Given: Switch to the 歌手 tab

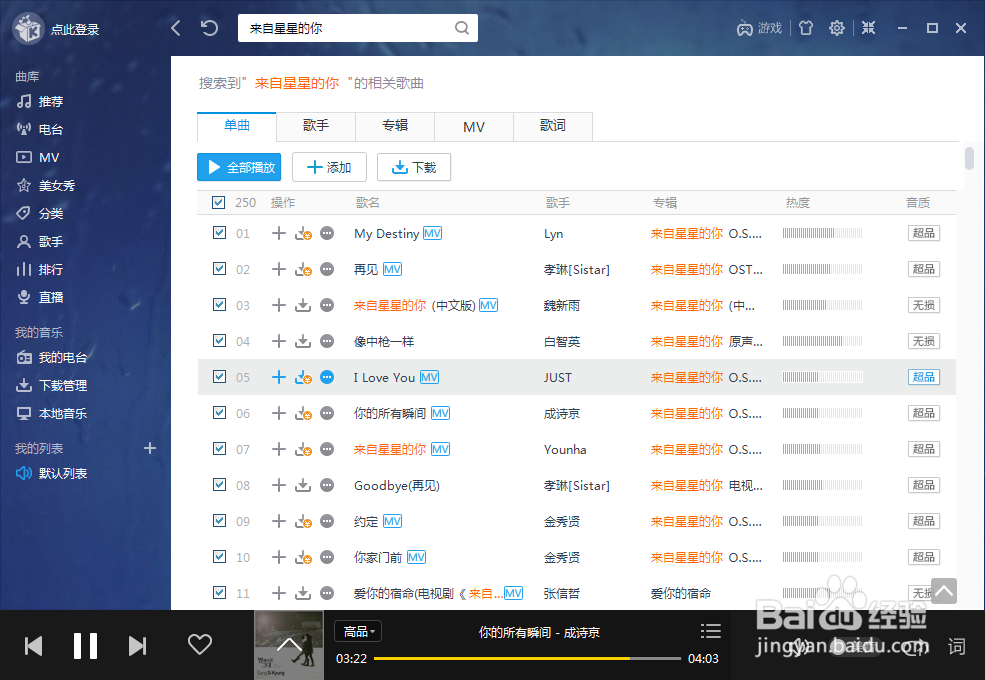Looking at the screenshot, I should click(316, 126).
